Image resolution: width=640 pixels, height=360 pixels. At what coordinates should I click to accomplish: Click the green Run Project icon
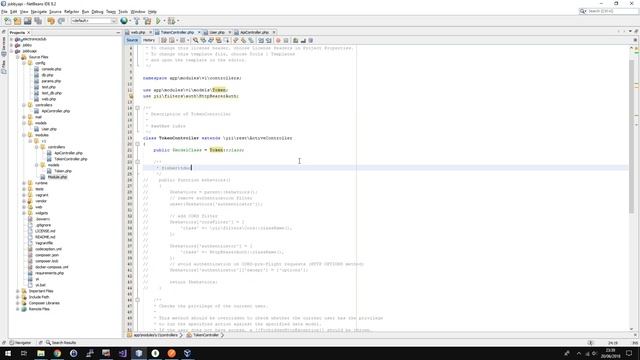point(158,21)
